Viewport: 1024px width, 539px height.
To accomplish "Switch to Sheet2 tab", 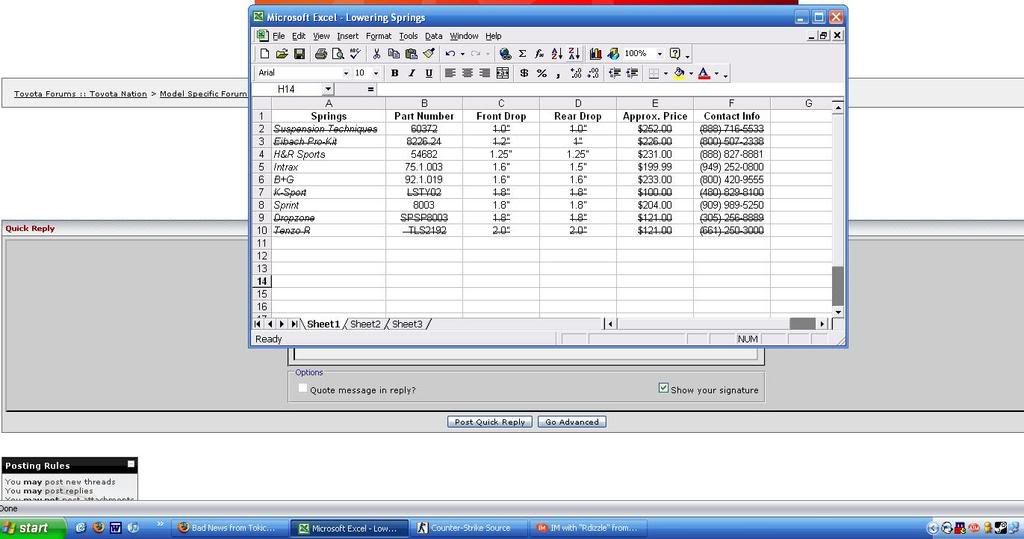I will (x=365, y=324).
